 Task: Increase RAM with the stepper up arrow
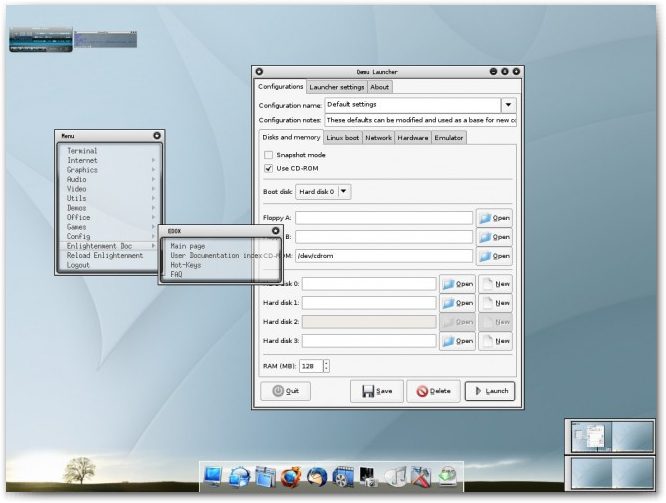point(326,363)
